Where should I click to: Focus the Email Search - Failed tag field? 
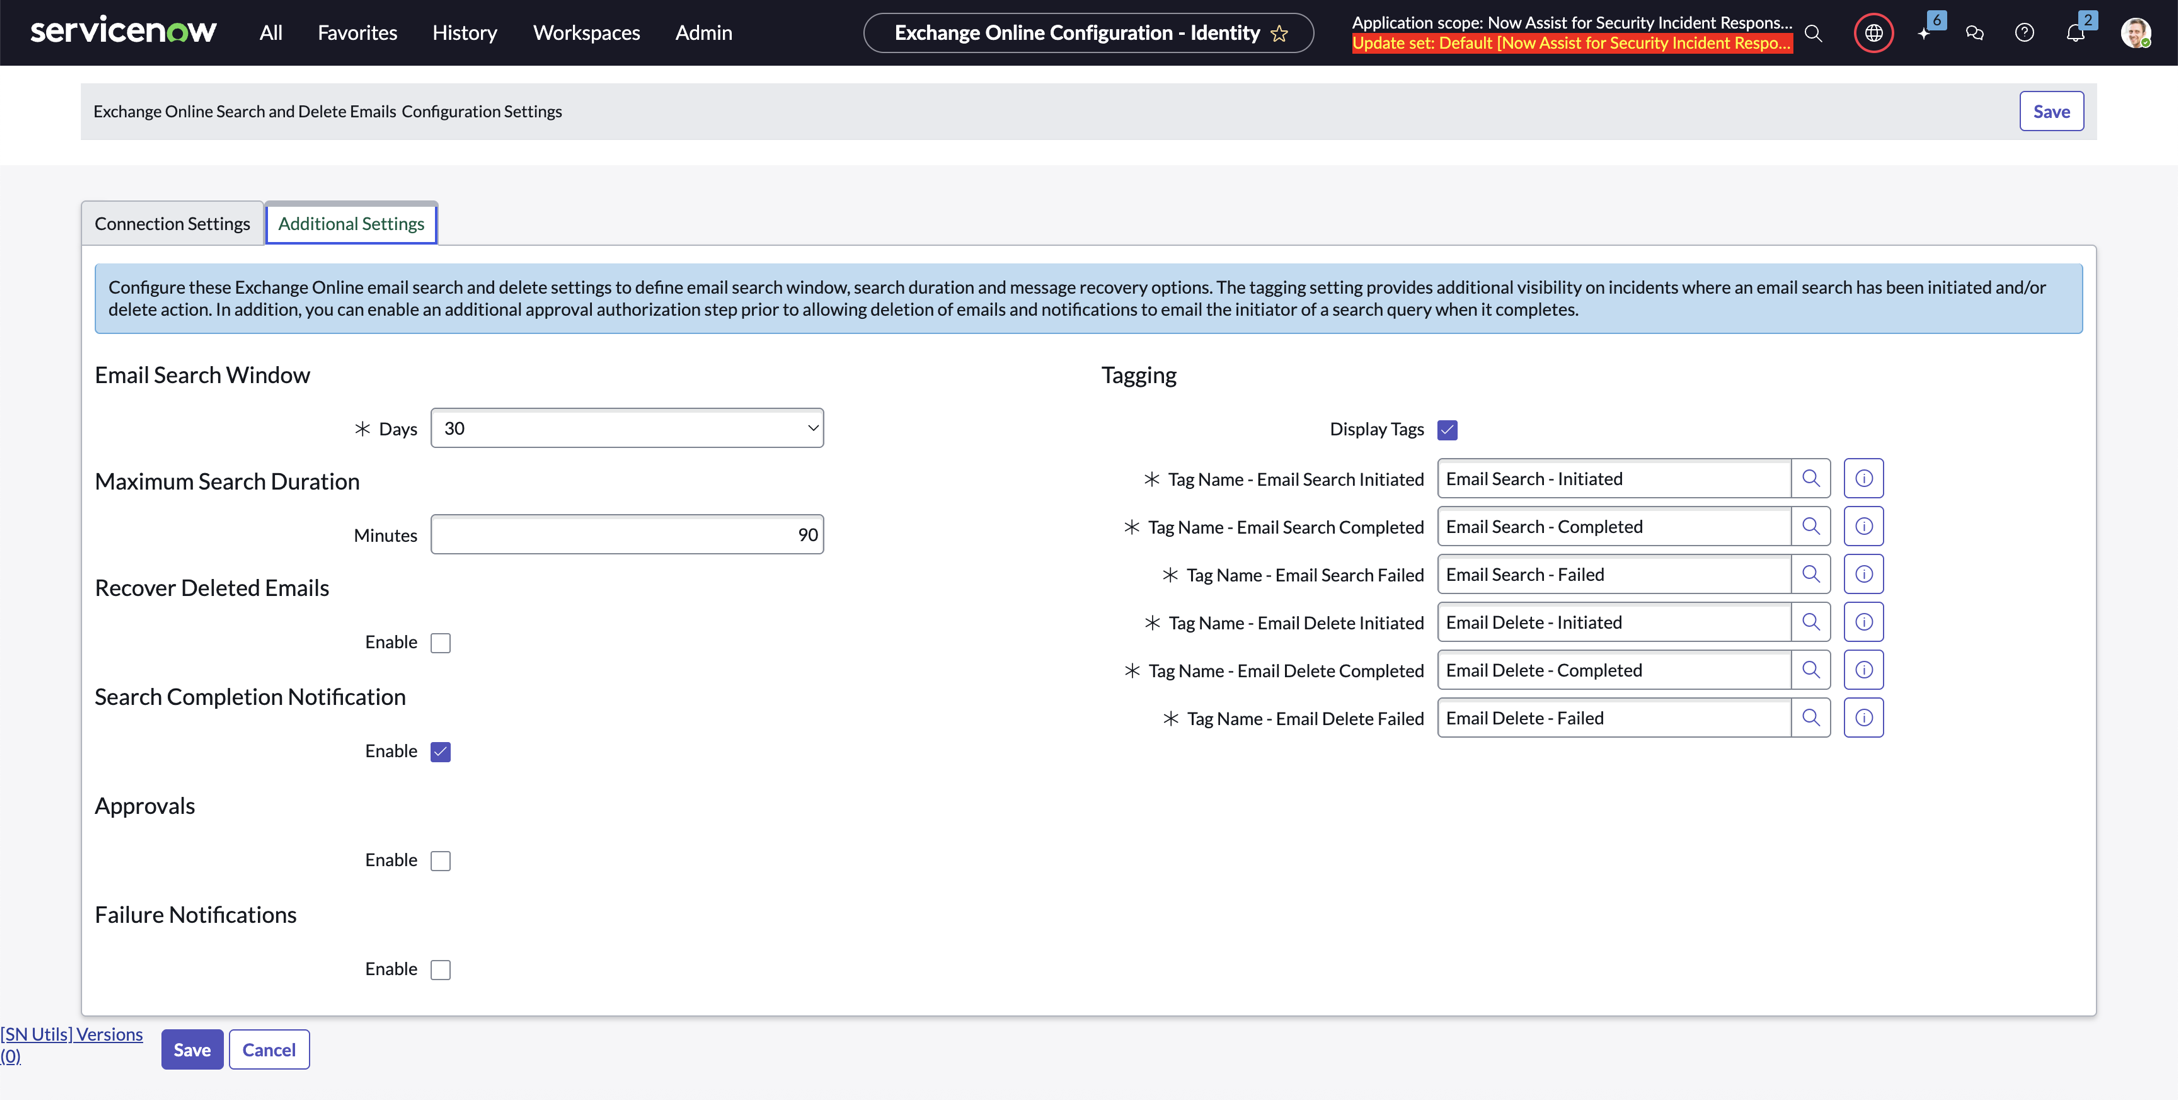pos(1614,575)
